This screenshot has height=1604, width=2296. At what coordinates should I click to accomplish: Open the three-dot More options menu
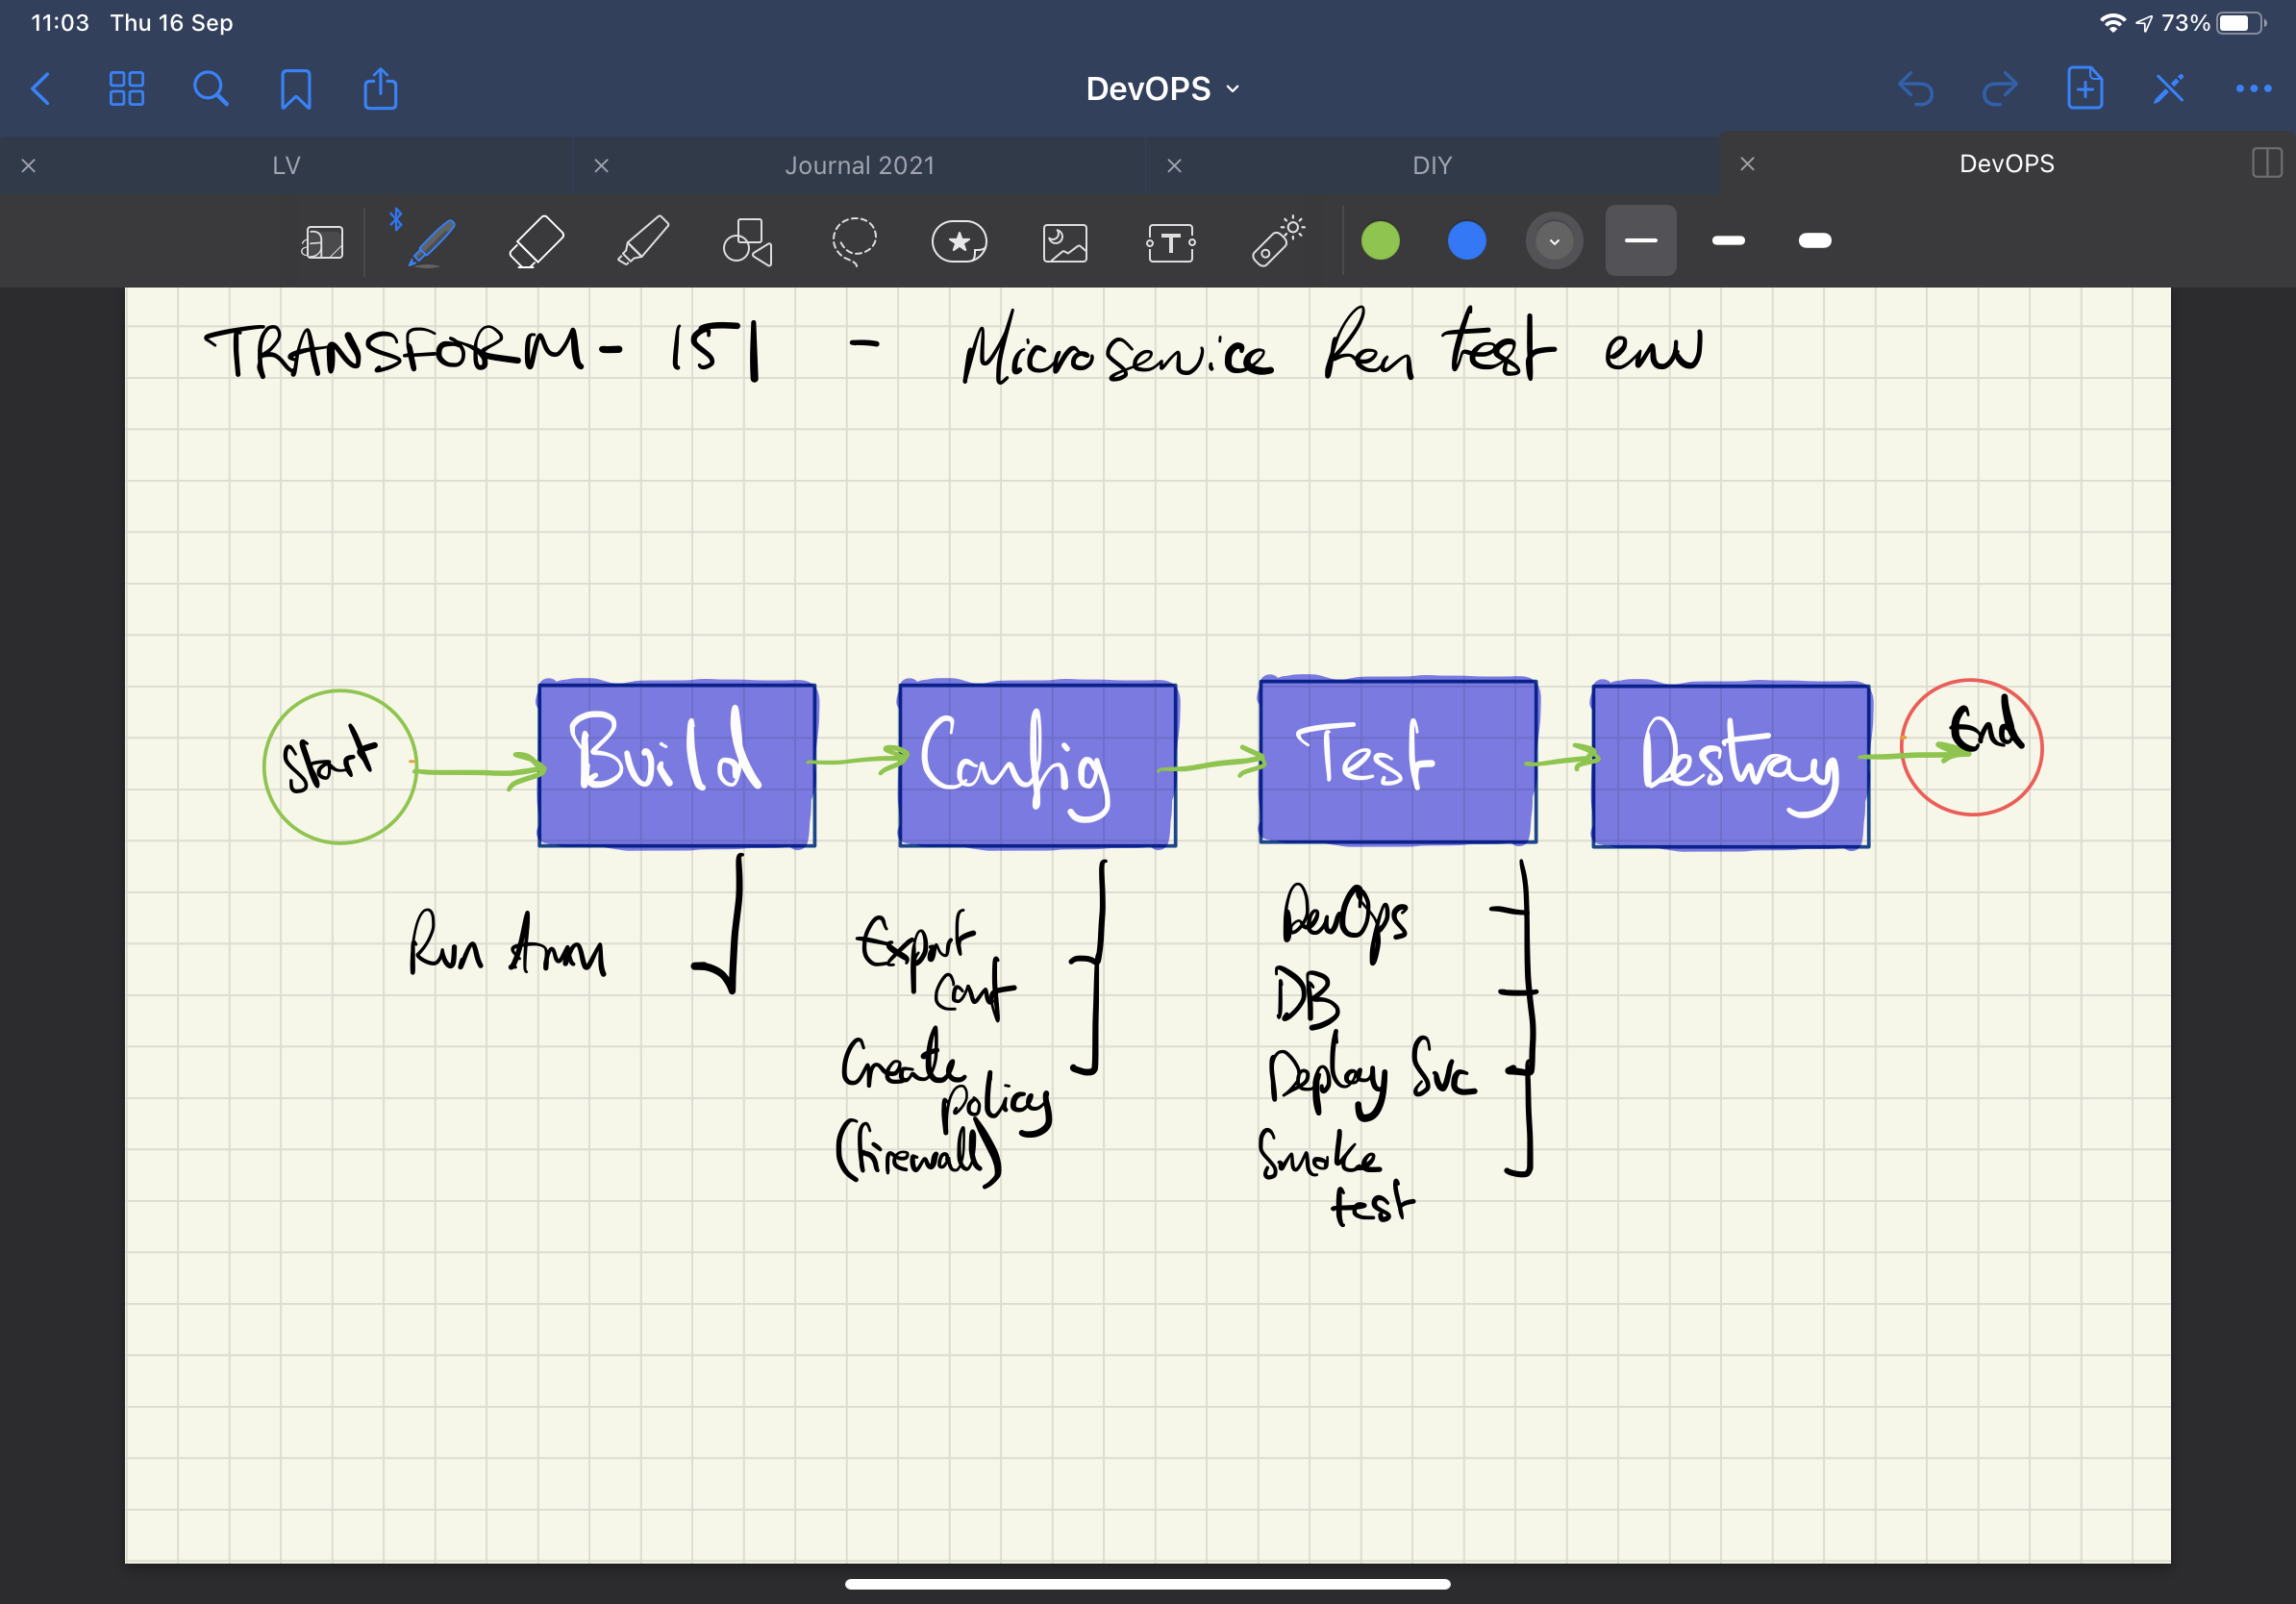pyautogui.click(x=2253, y=89)
